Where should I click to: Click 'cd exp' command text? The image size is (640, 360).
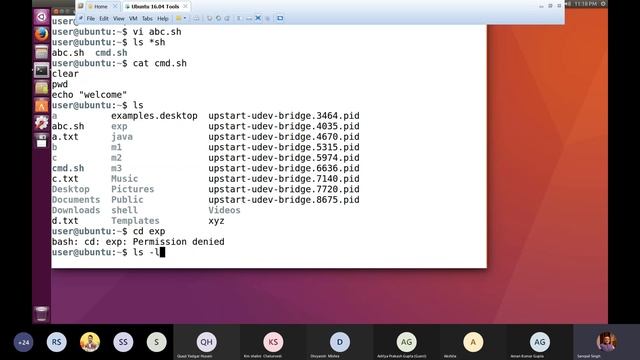pos(149,231)
